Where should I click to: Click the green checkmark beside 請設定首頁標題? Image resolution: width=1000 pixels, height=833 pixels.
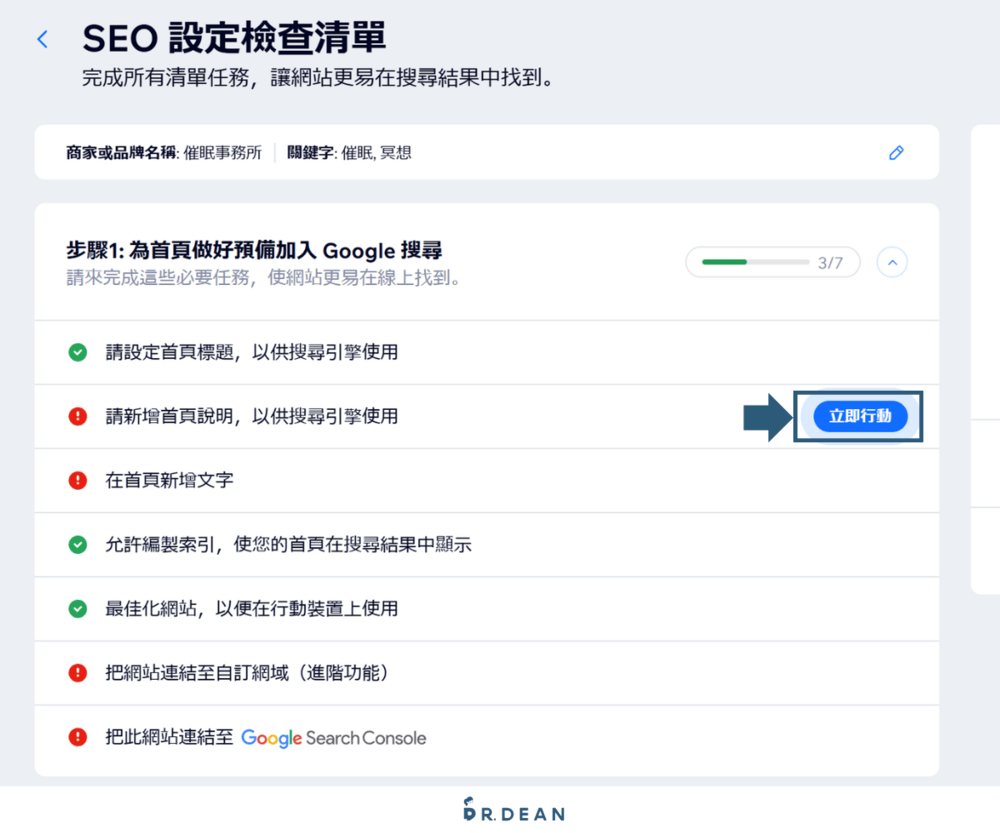77,352
